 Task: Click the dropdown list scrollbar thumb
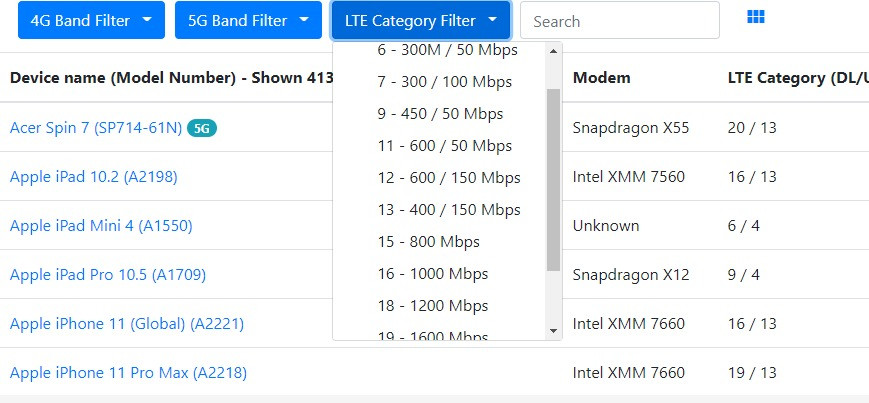553,180
